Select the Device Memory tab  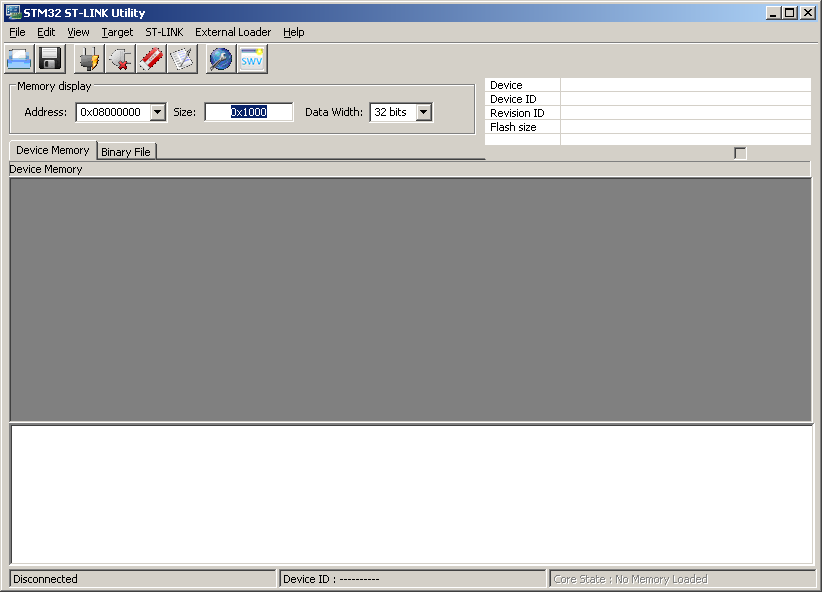click(x=53, y=150)
